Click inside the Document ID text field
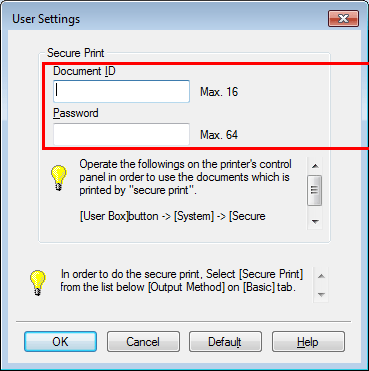 click(x=121, y=91)
